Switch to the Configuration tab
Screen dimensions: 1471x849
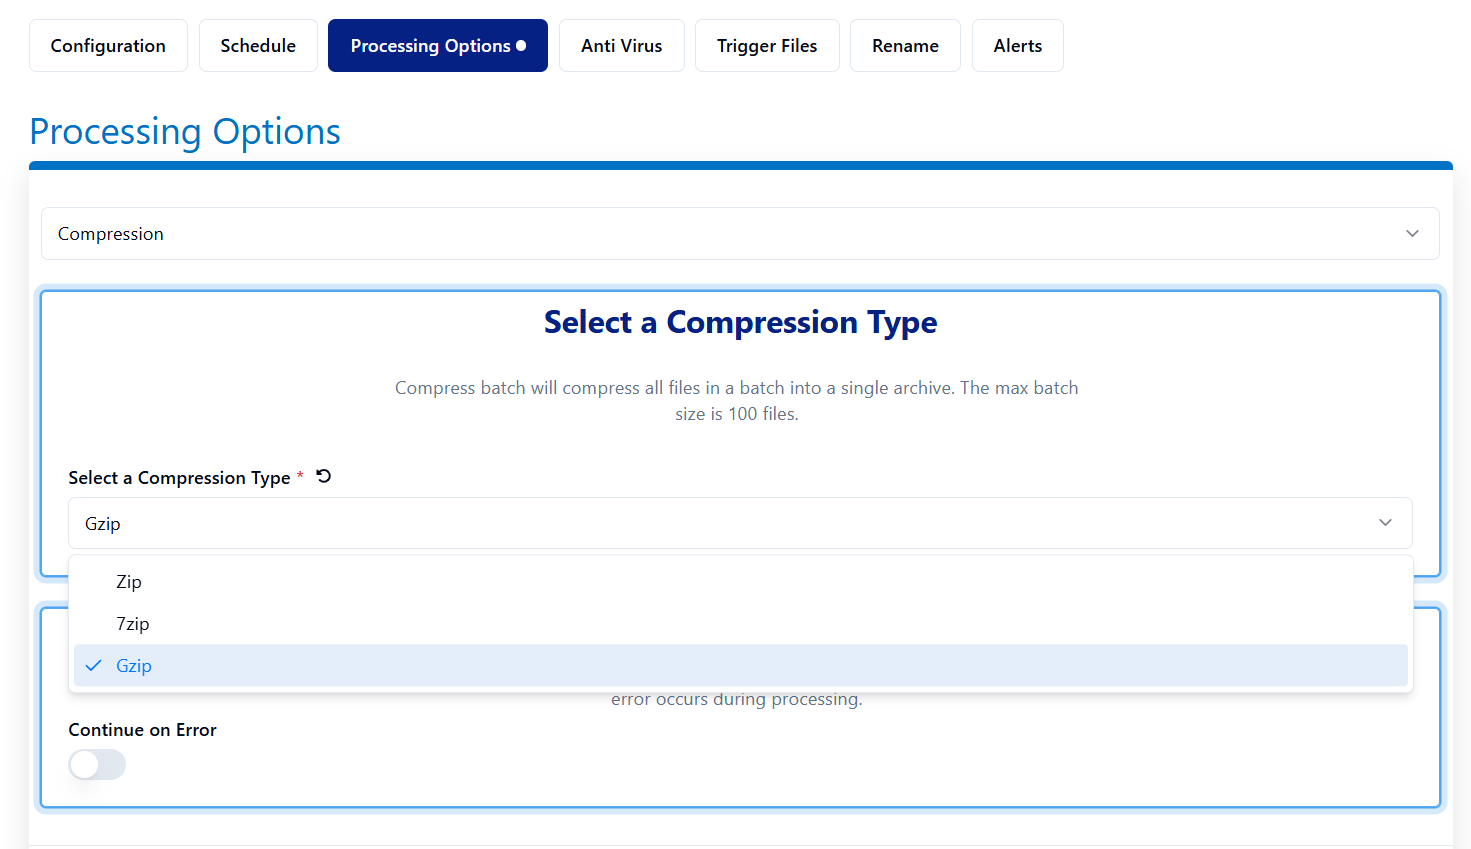pos(108,46)
